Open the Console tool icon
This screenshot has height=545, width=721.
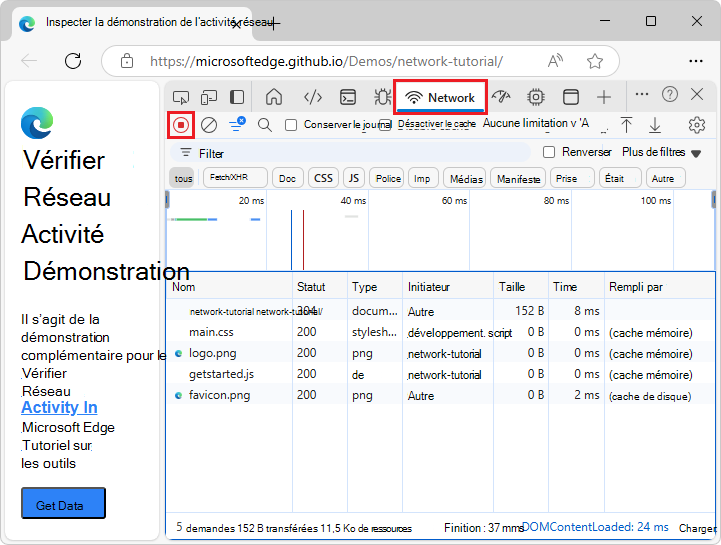[x=348, y=97]
